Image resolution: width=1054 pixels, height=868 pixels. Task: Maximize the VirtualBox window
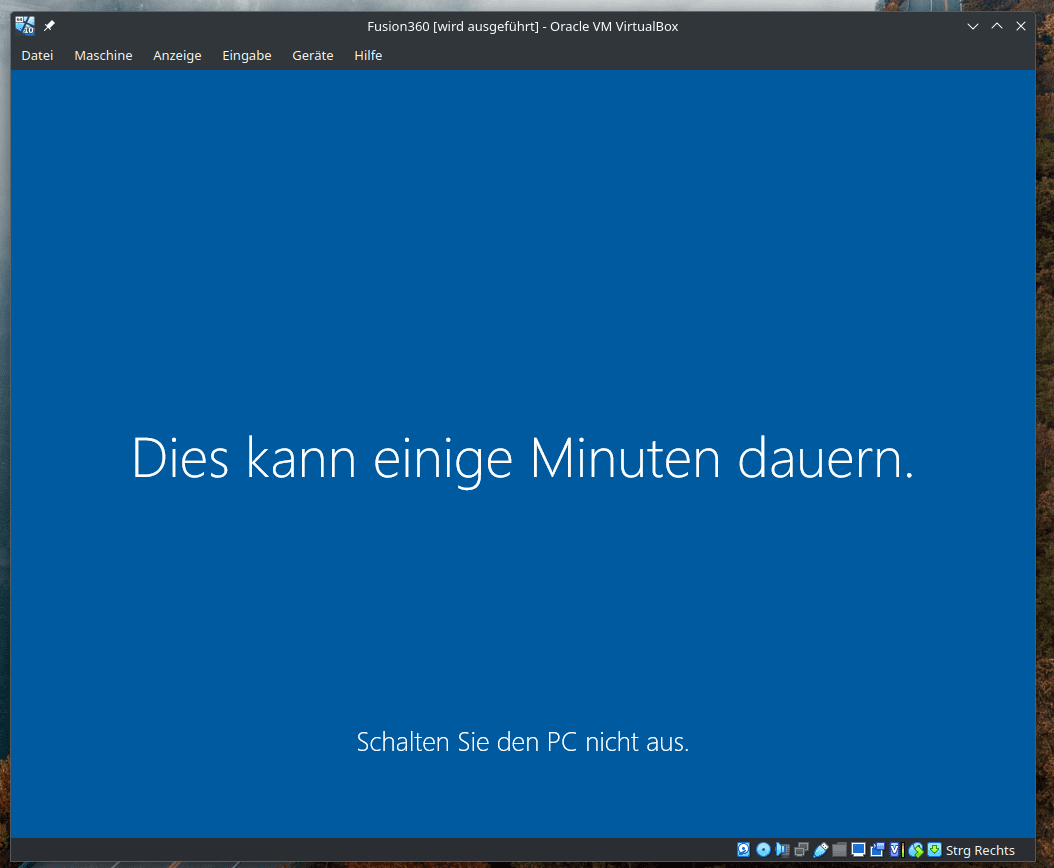[997, 26]
